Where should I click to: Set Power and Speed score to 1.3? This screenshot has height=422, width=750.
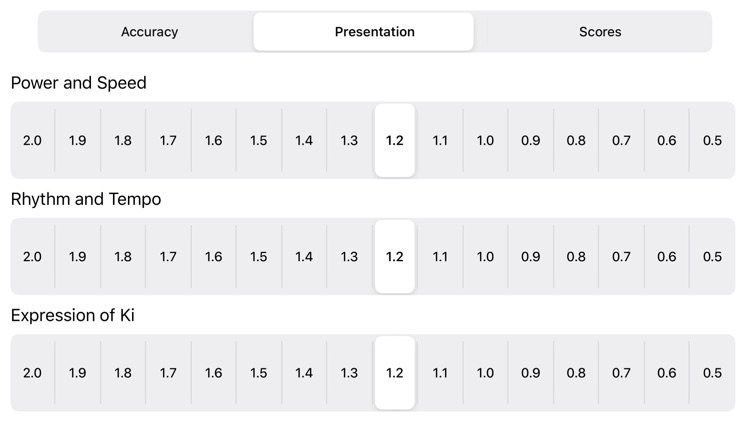tap(349, 140)
